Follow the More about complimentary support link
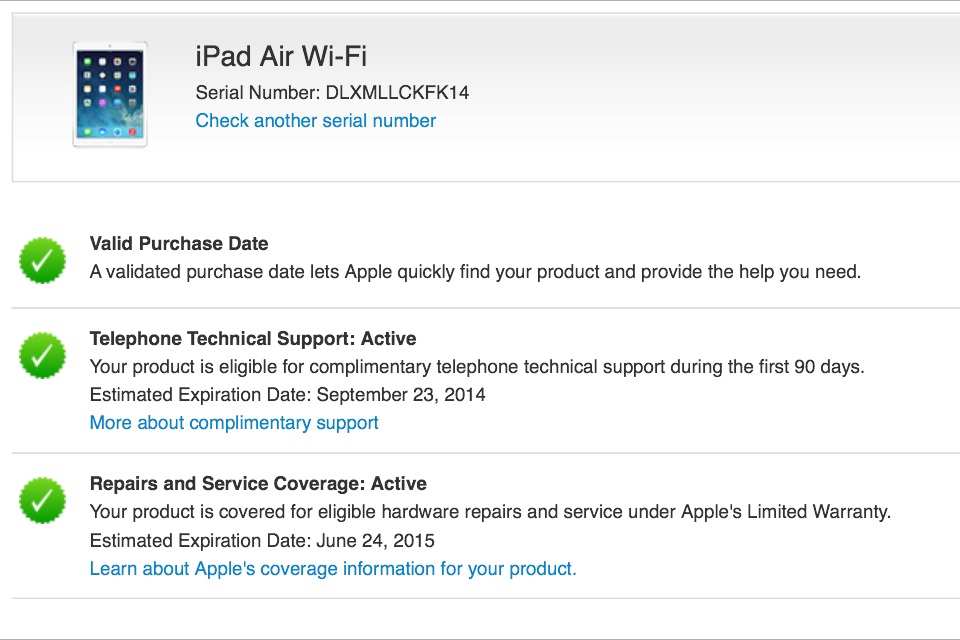 pos(234,423)
